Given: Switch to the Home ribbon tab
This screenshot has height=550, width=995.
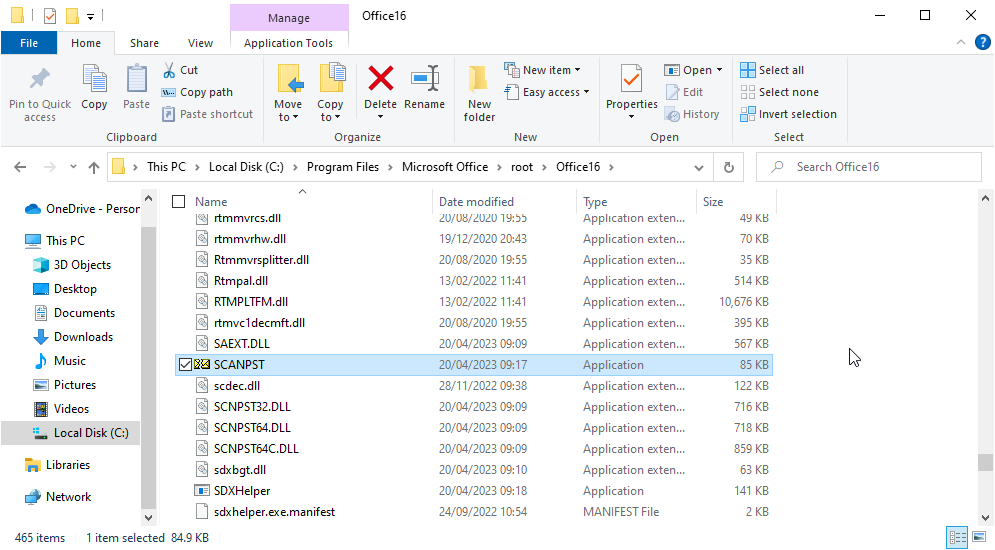Looking at the screenshot, I should click(86, 43).
